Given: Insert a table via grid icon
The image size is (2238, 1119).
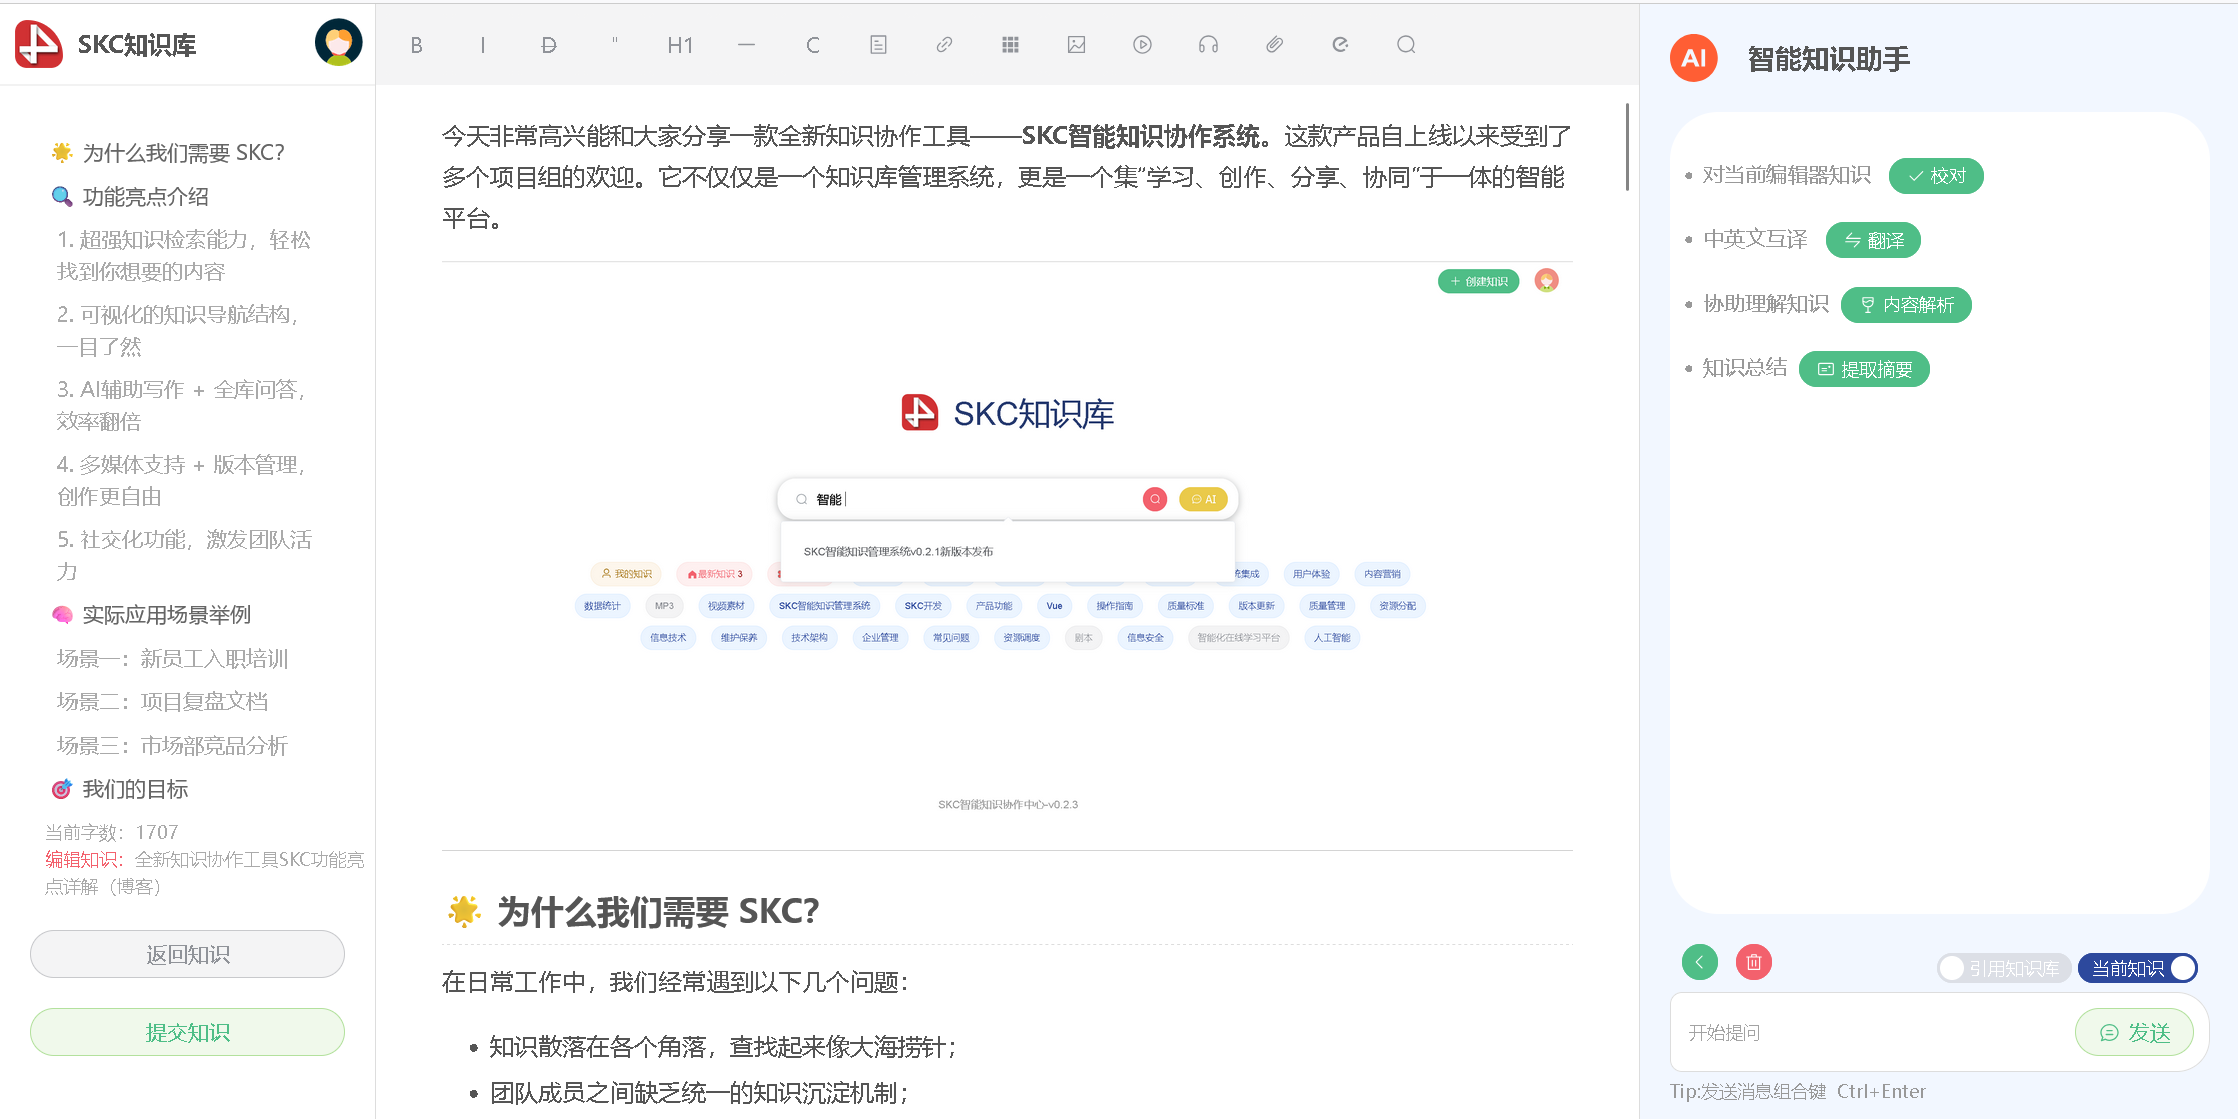Looking at the screenshot, I should [1010, 45].
